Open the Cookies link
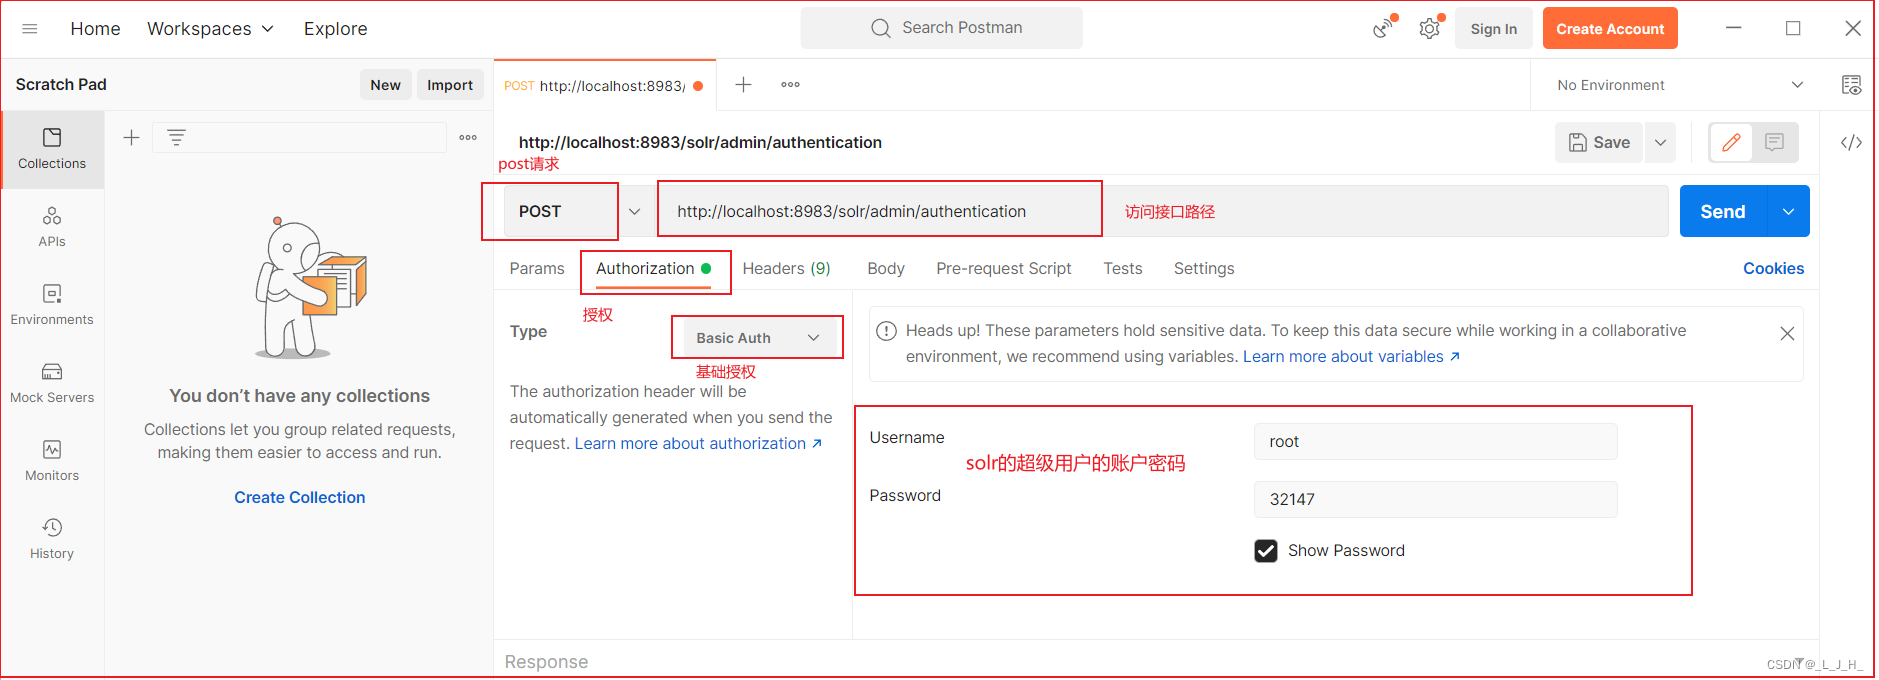Image resolution: width=1879 pixels, height=680 pixels. tap(1773, 268)
